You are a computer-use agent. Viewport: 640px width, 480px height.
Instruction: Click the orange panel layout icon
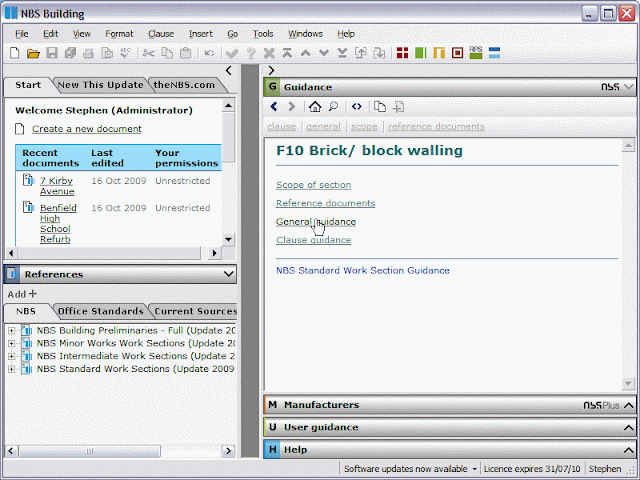click(439, 53)
